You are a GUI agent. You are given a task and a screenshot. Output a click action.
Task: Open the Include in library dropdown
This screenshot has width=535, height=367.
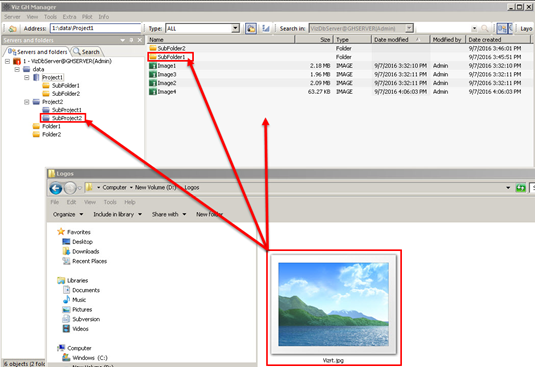[118, 215]
